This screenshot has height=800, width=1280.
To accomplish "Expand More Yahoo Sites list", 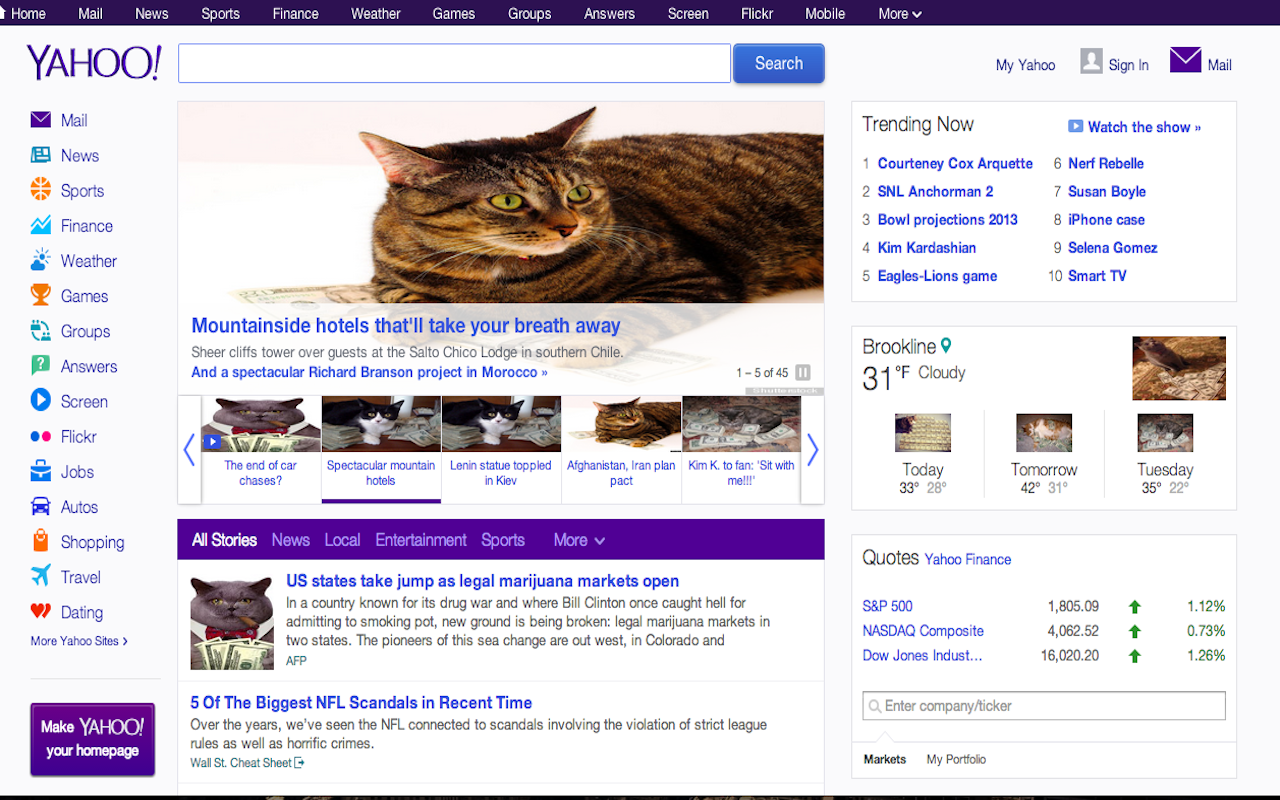I will pos(79,641).
